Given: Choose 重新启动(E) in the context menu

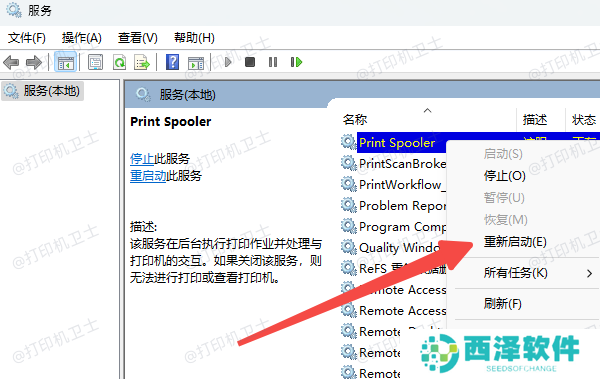Looking at the screenshot, I should pos(515,242).
